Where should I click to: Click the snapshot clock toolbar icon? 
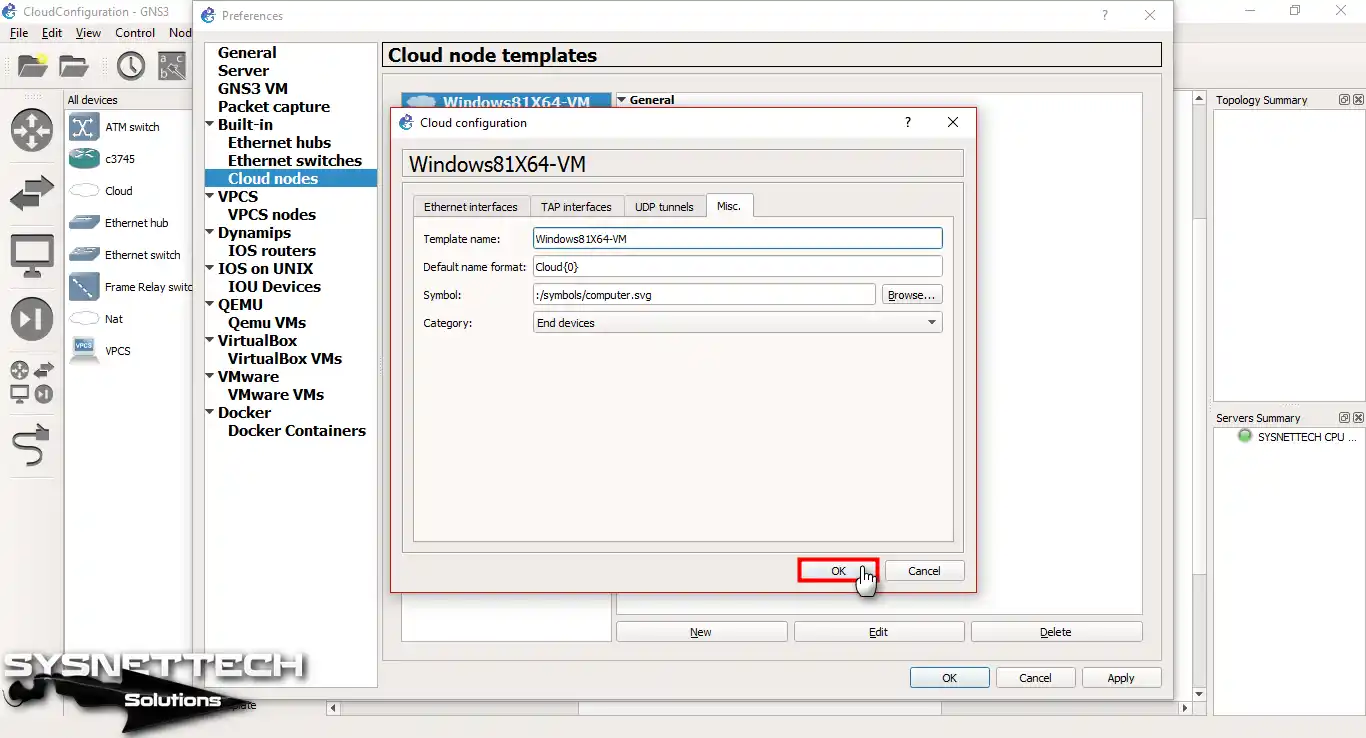(x=131, y=66)
